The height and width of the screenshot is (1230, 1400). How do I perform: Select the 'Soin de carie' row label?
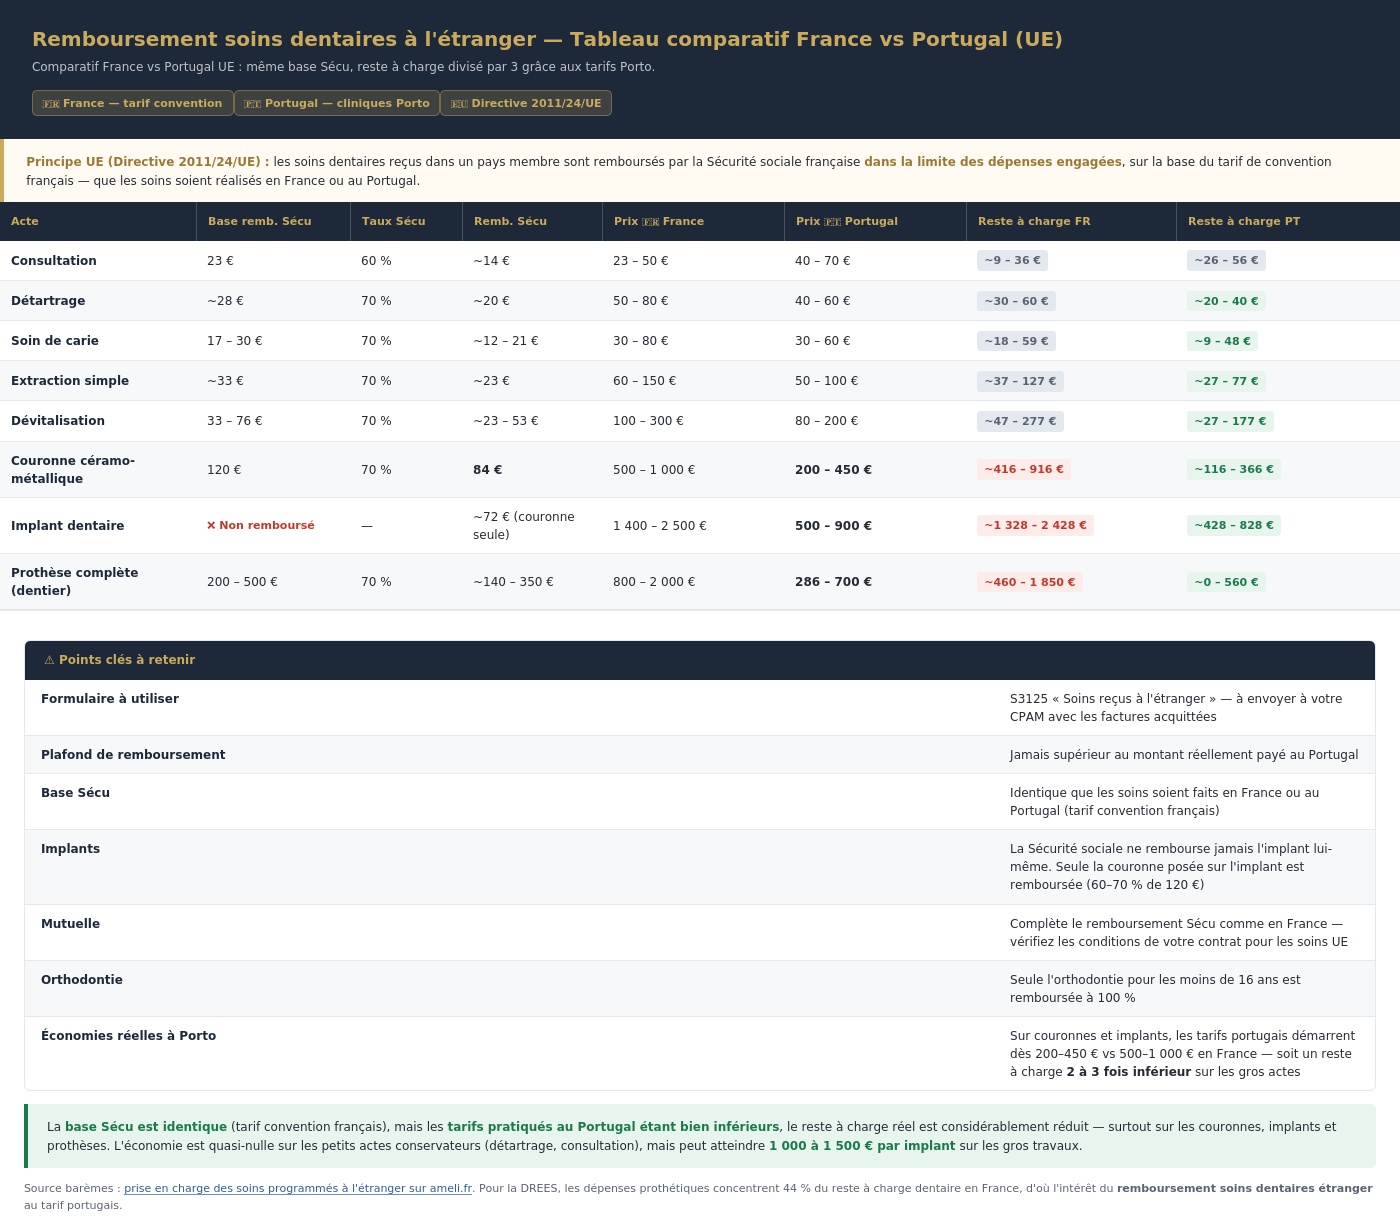click(55, 341)
